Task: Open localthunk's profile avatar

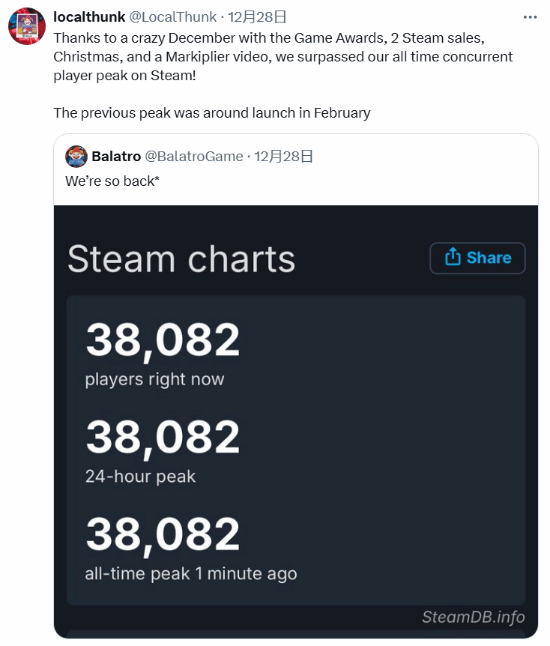Action: click(27, 26)
